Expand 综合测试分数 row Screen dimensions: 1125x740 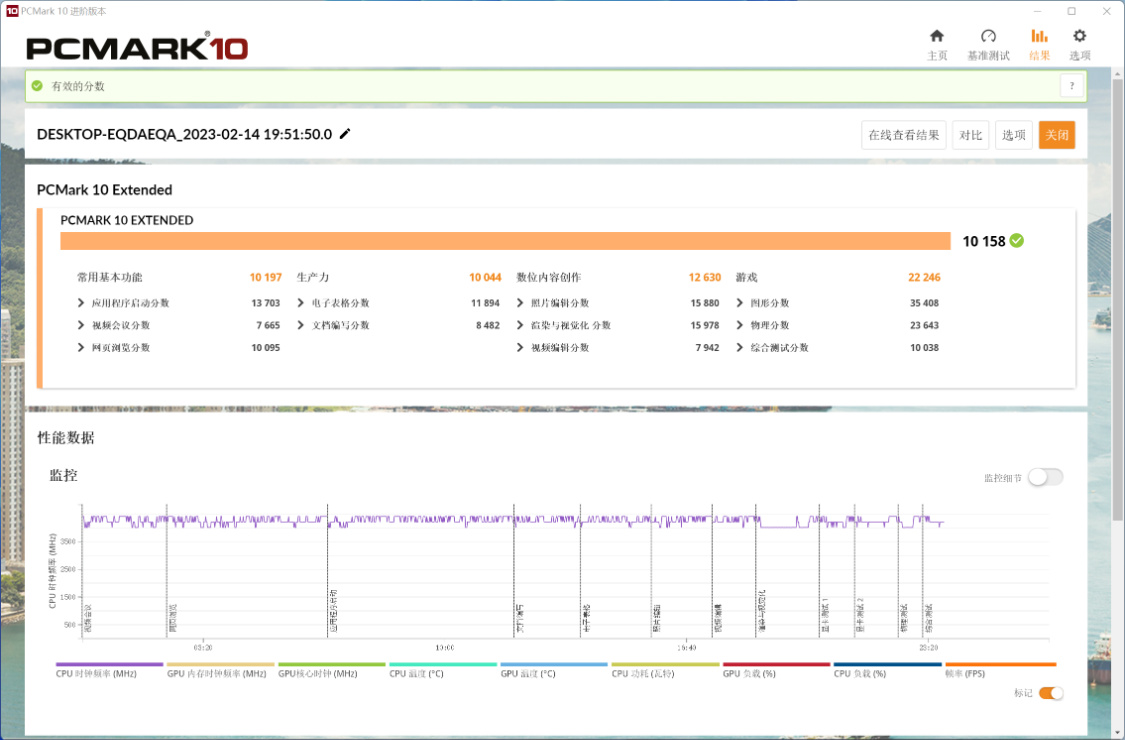point(740,347)
